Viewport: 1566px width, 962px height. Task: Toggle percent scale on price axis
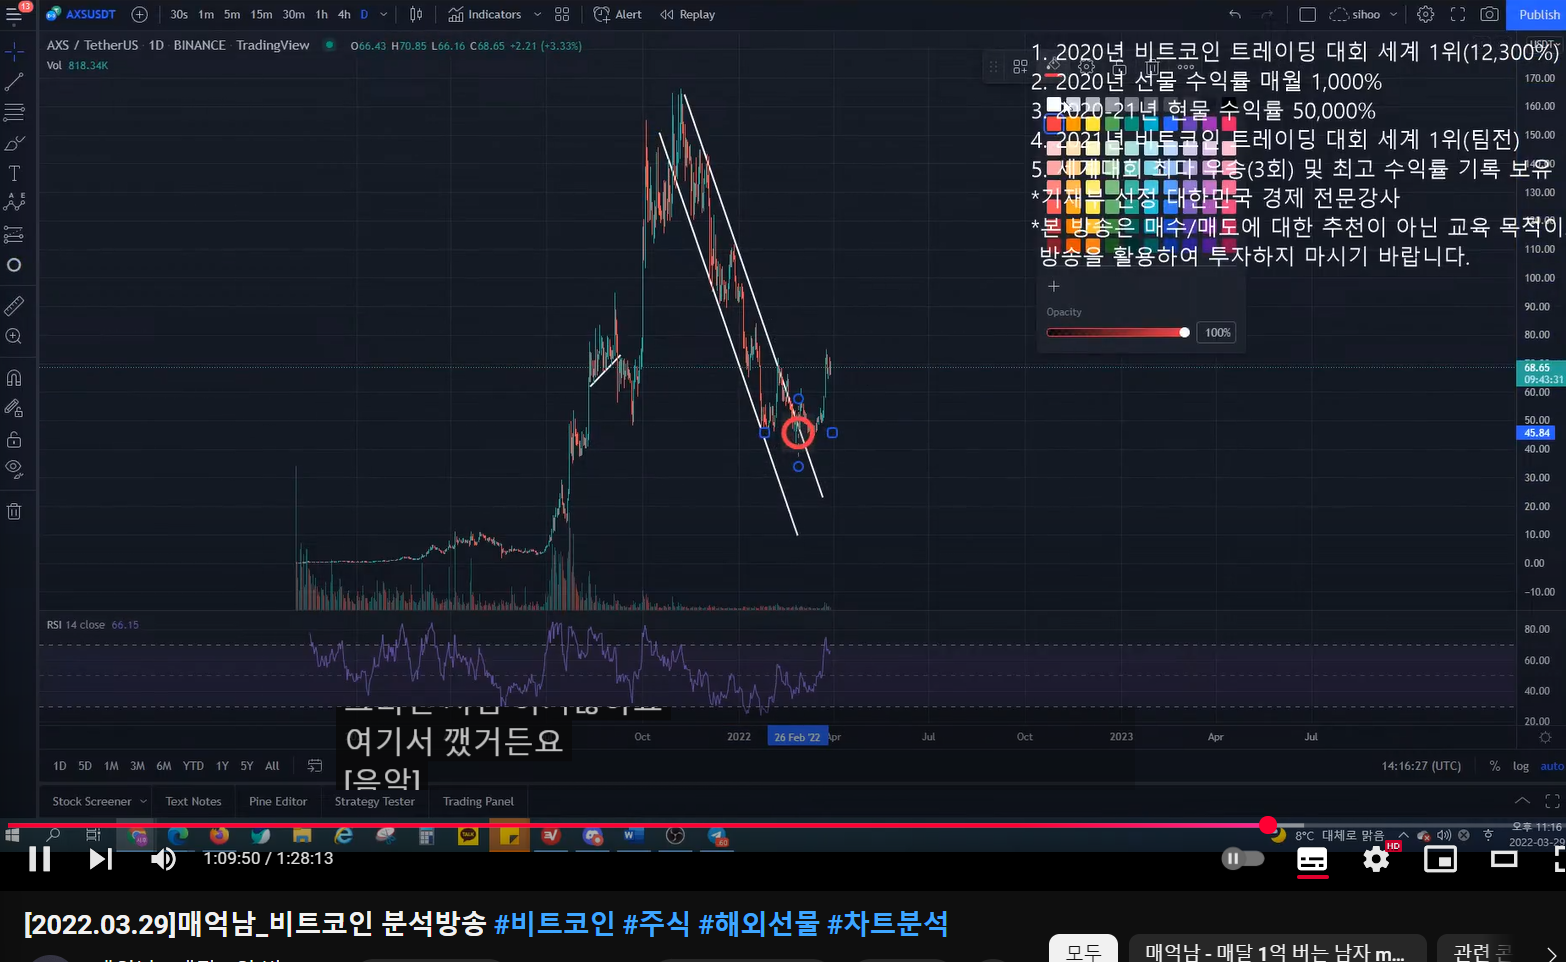(x=1495, y=766)
